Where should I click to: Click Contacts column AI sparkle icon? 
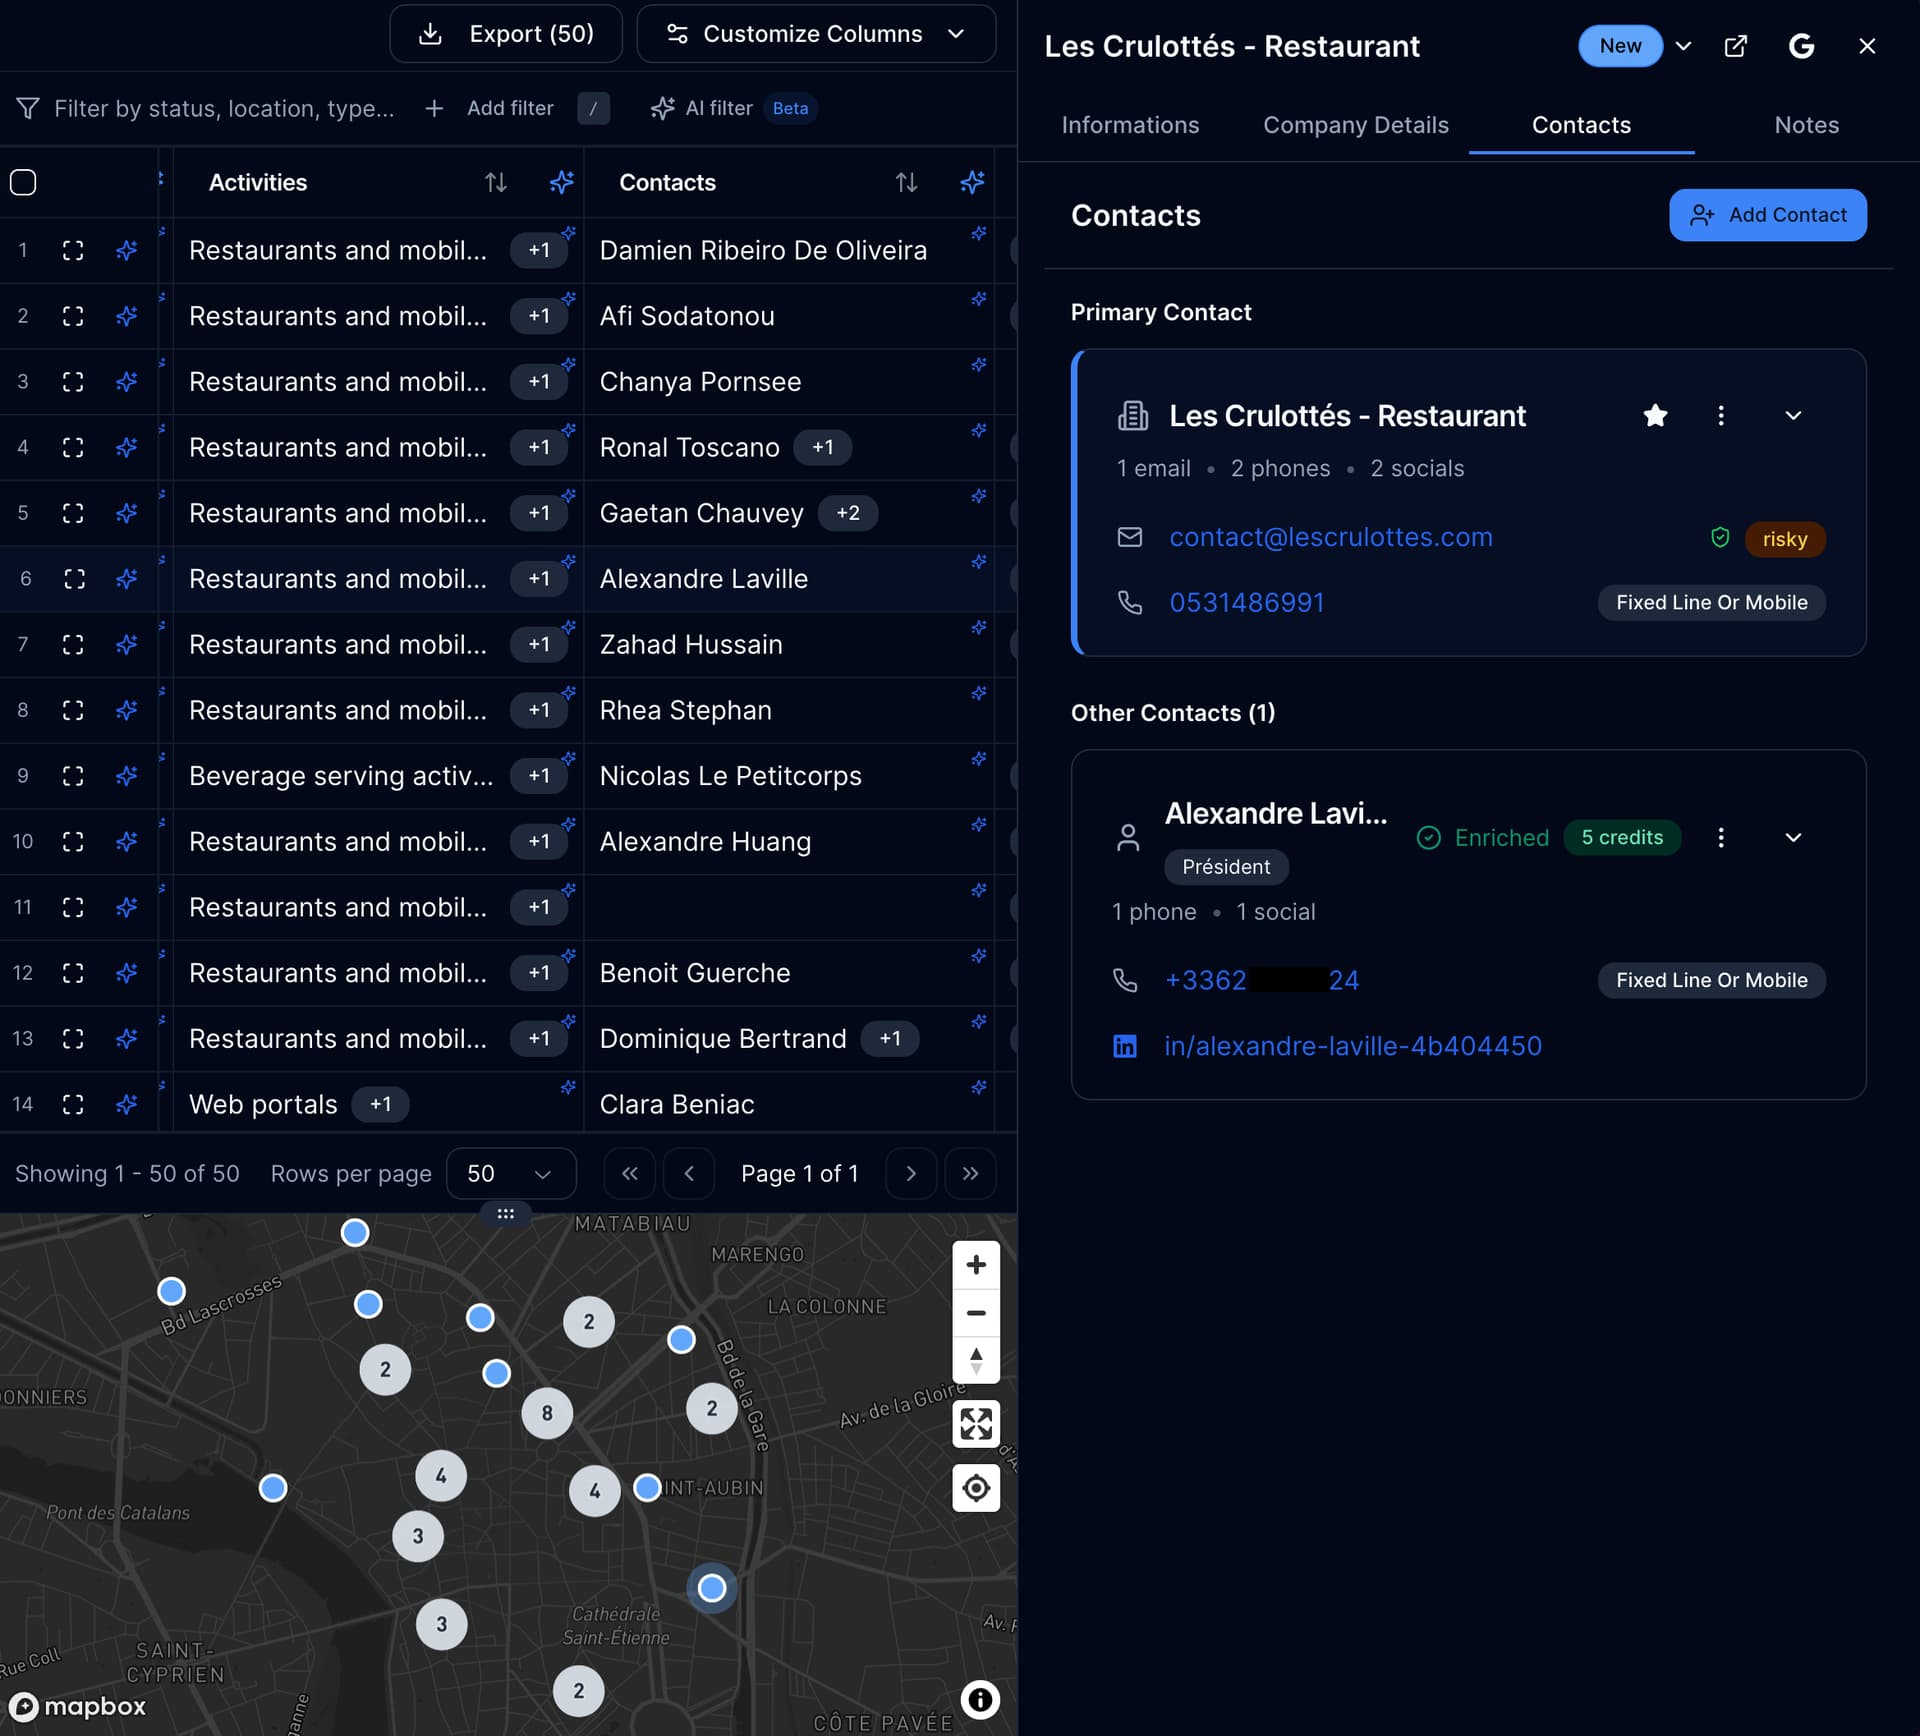pos(972,183)
